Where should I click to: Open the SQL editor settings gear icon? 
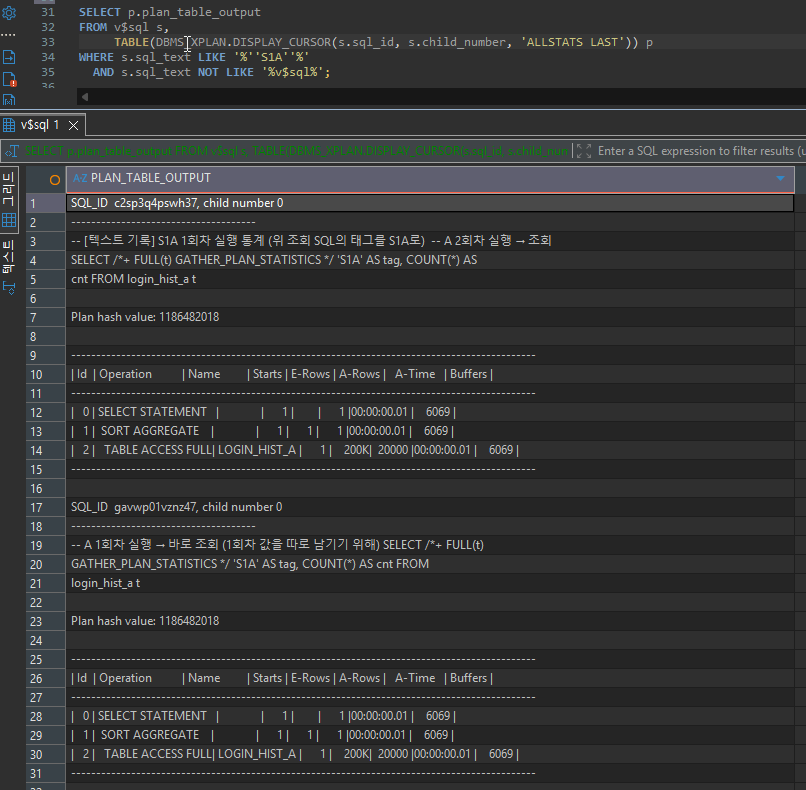pos(9,12)
